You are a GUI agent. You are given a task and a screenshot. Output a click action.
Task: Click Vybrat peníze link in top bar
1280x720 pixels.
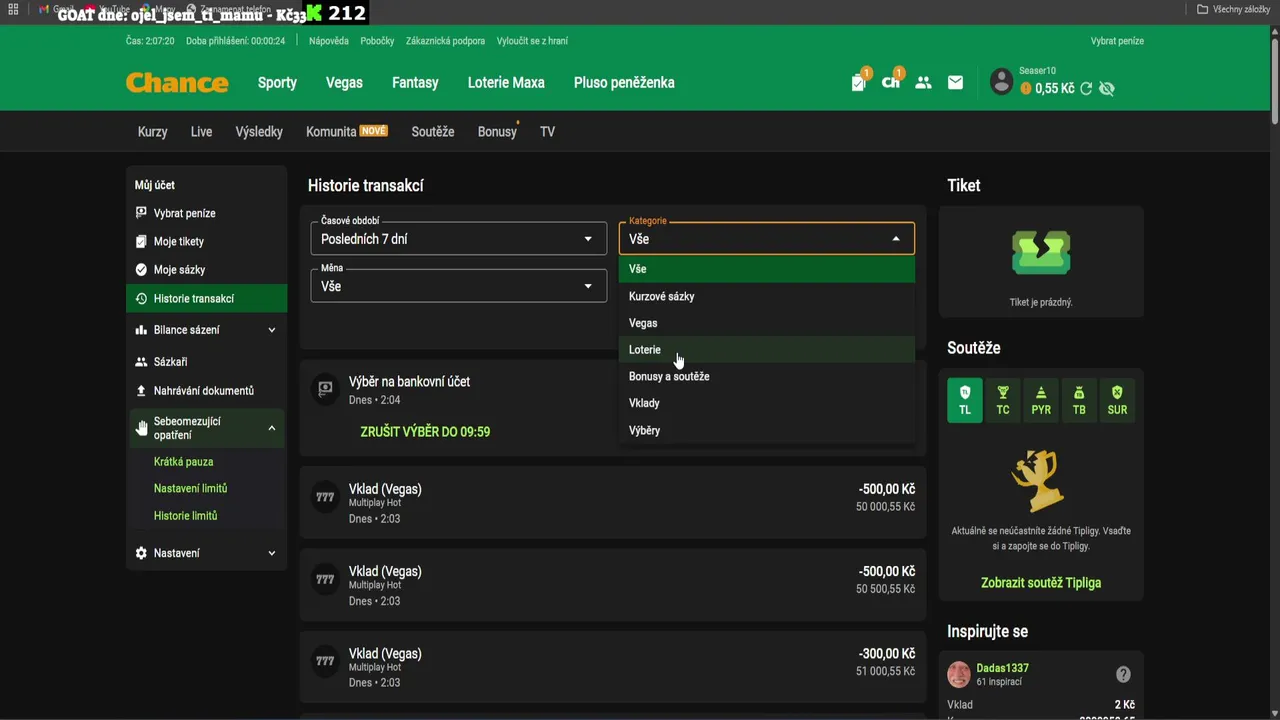pyautogui.click(x=1117, y=41)
